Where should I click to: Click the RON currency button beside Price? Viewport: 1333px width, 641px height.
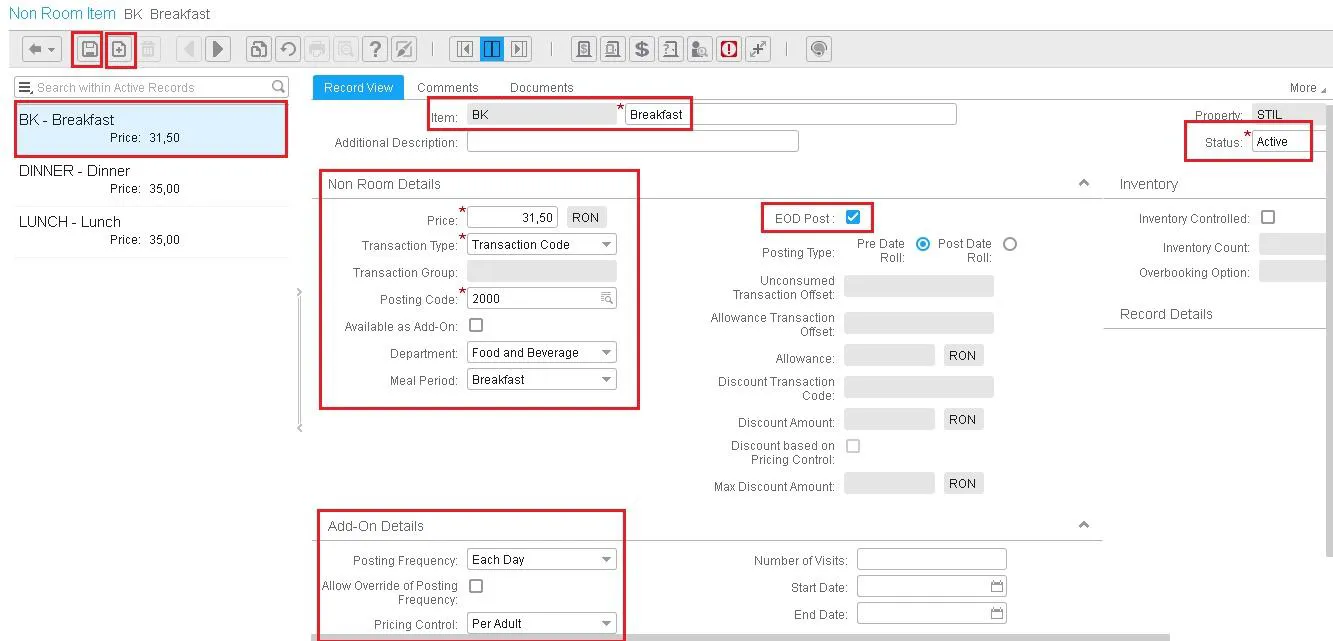point(586,217)
